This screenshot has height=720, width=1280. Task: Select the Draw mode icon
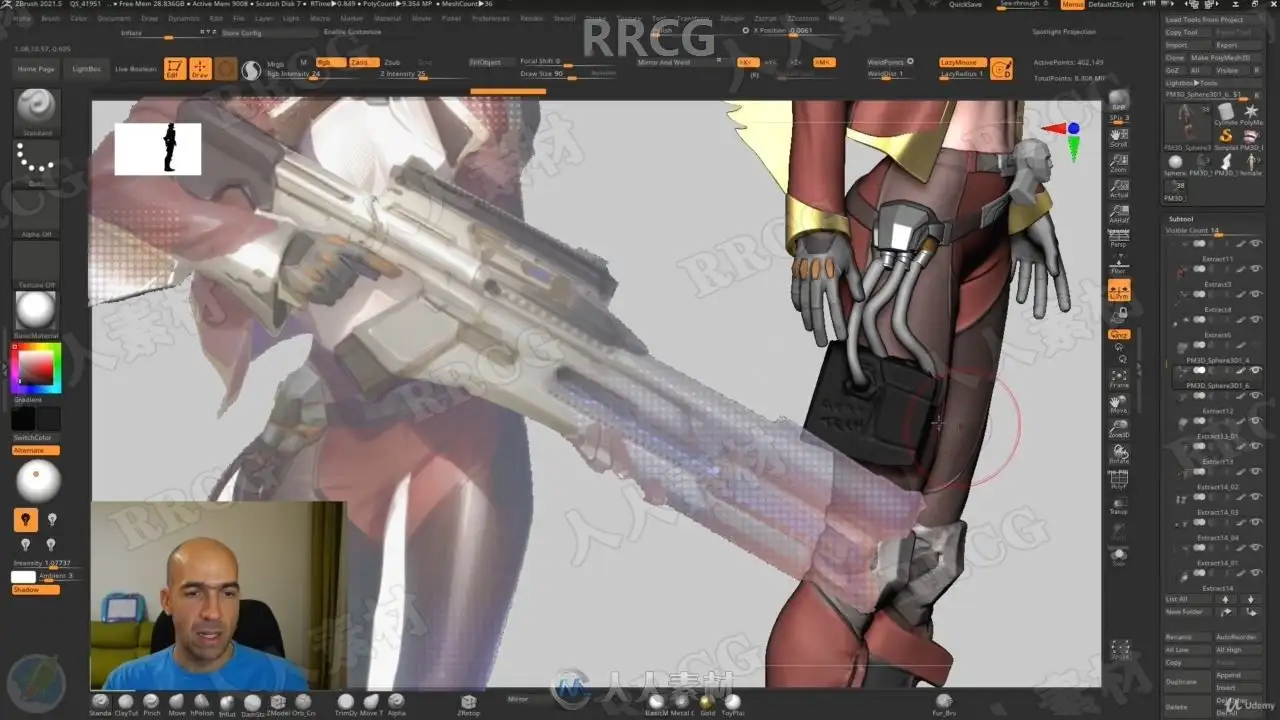(x=200, y=69)
